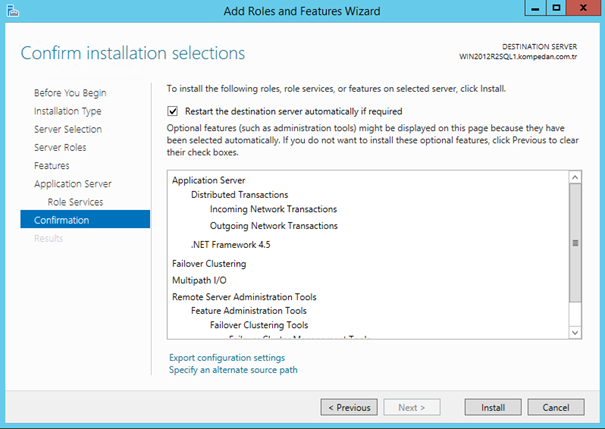
Task: Open Export configuration settings link
Action: point(227,357)
